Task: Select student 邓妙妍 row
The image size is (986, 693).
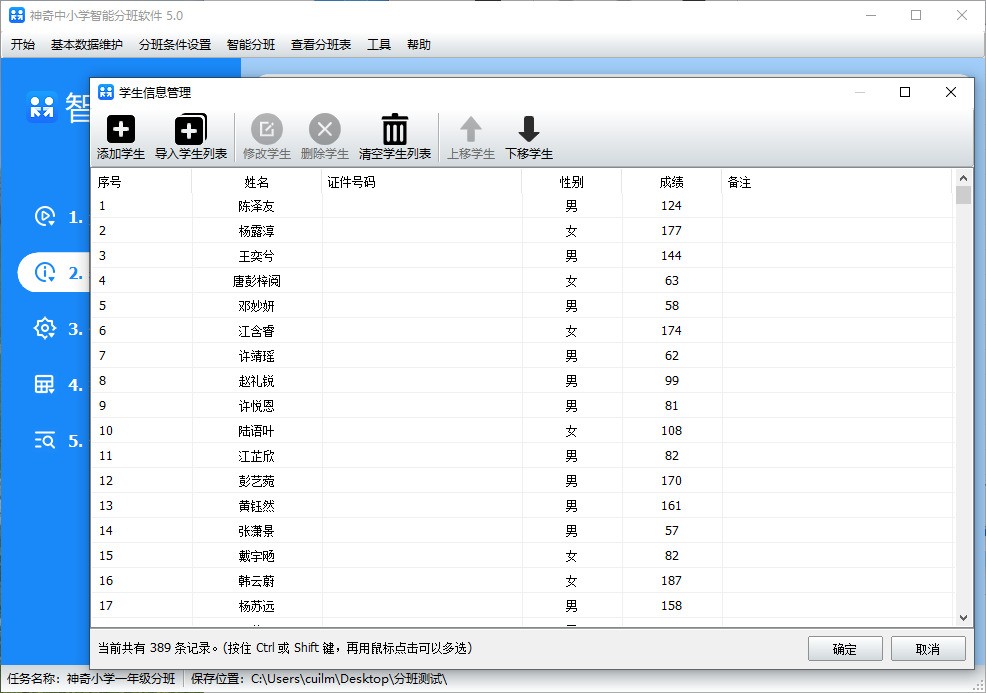Action: [x=523, y=306]
